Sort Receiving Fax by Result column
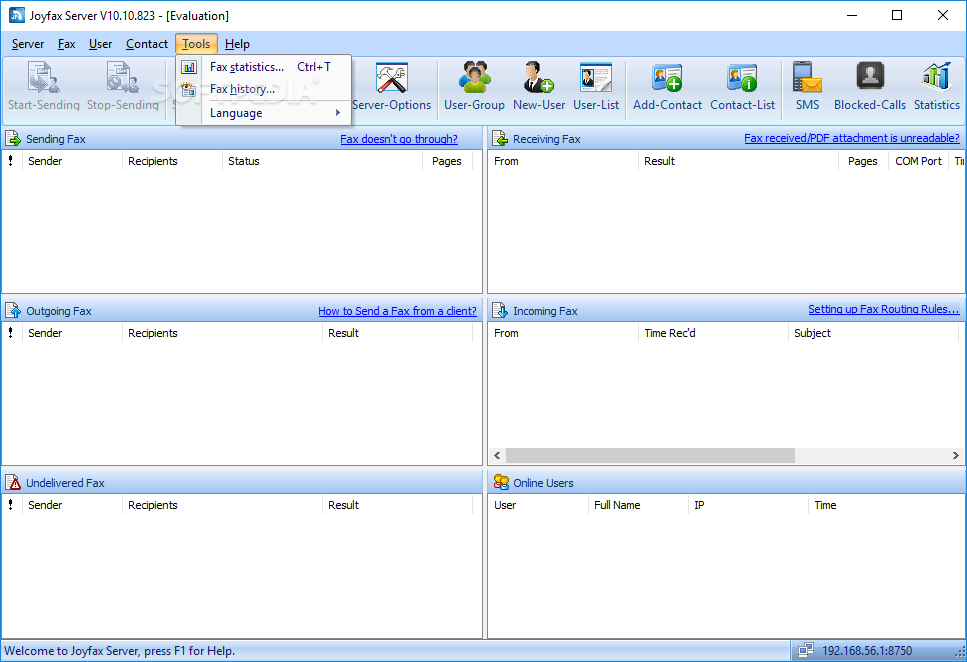The width and height of the screenshot is (967, 662). click(x=739, y=161)
